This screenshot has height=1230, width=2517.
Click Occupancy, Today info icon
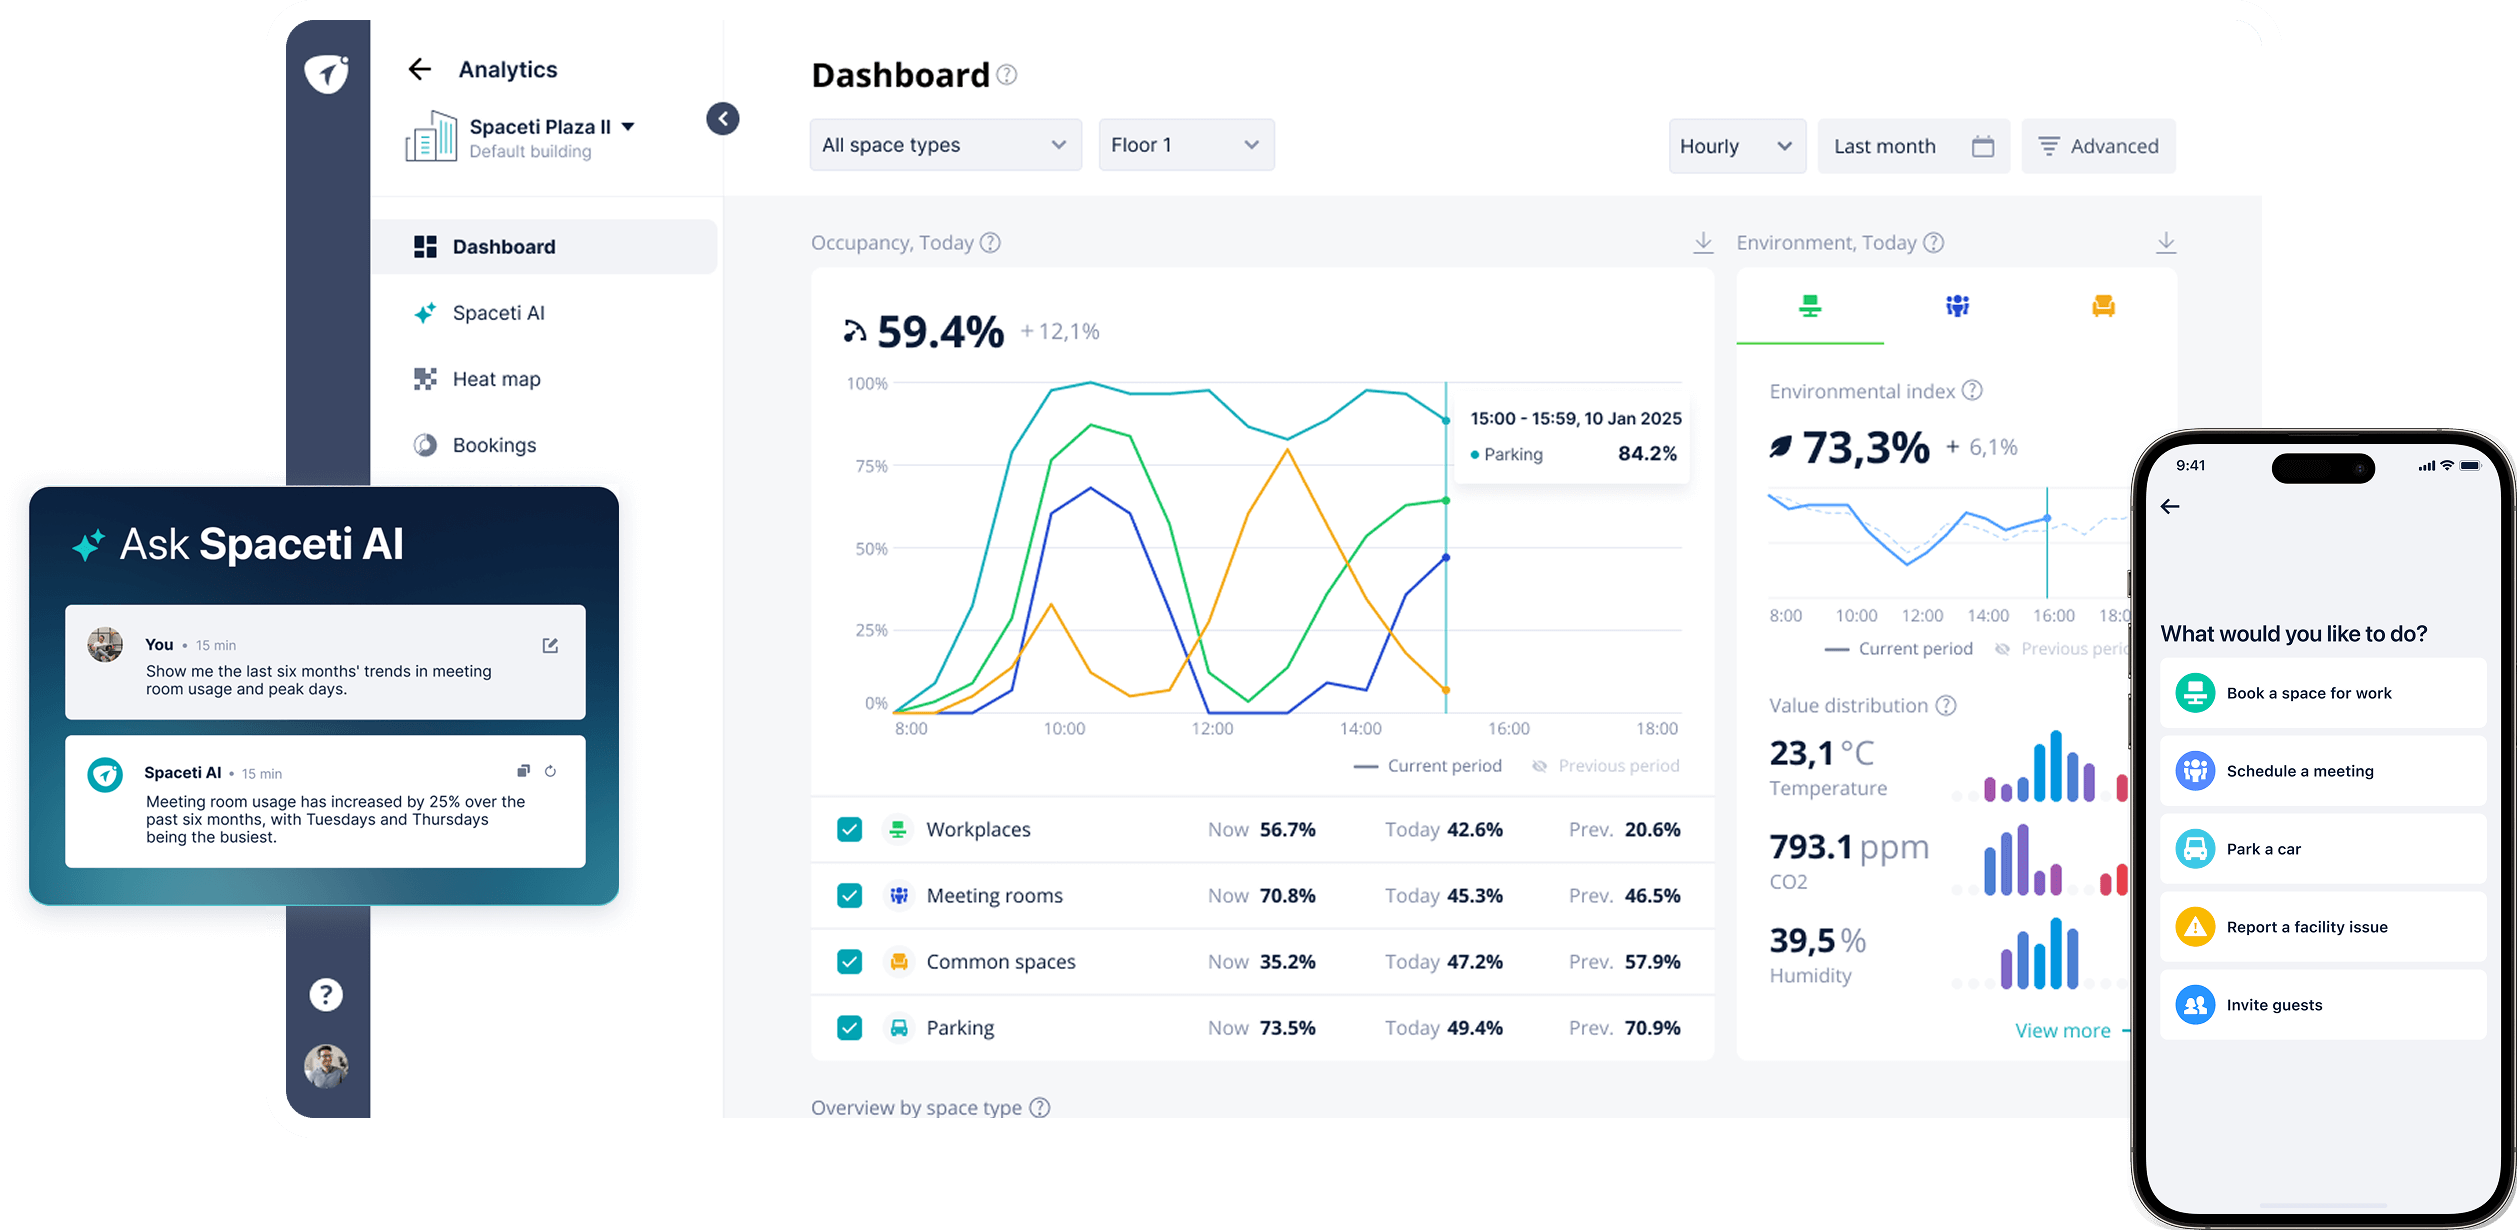[990, 243]
